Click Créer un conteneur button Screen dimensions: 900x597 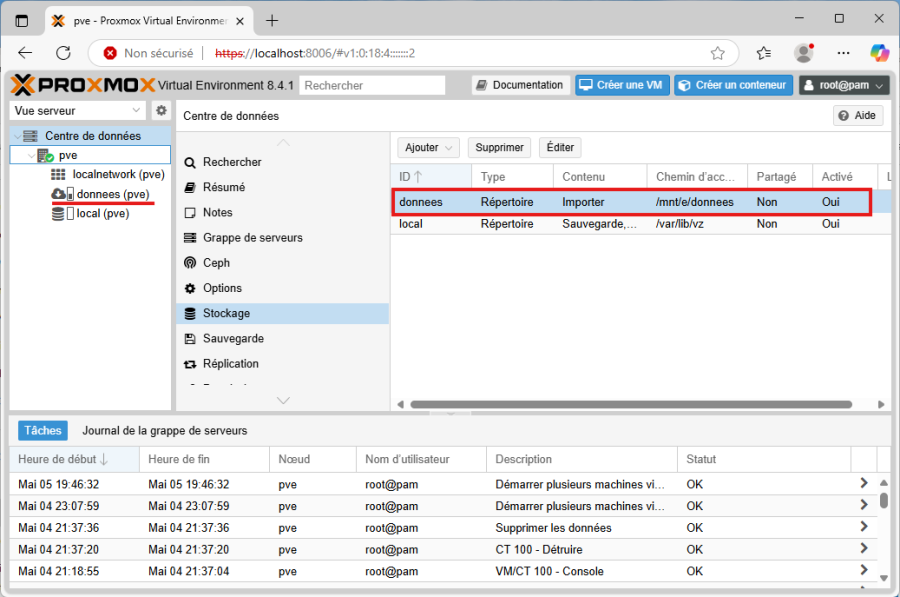pos(733,85)
